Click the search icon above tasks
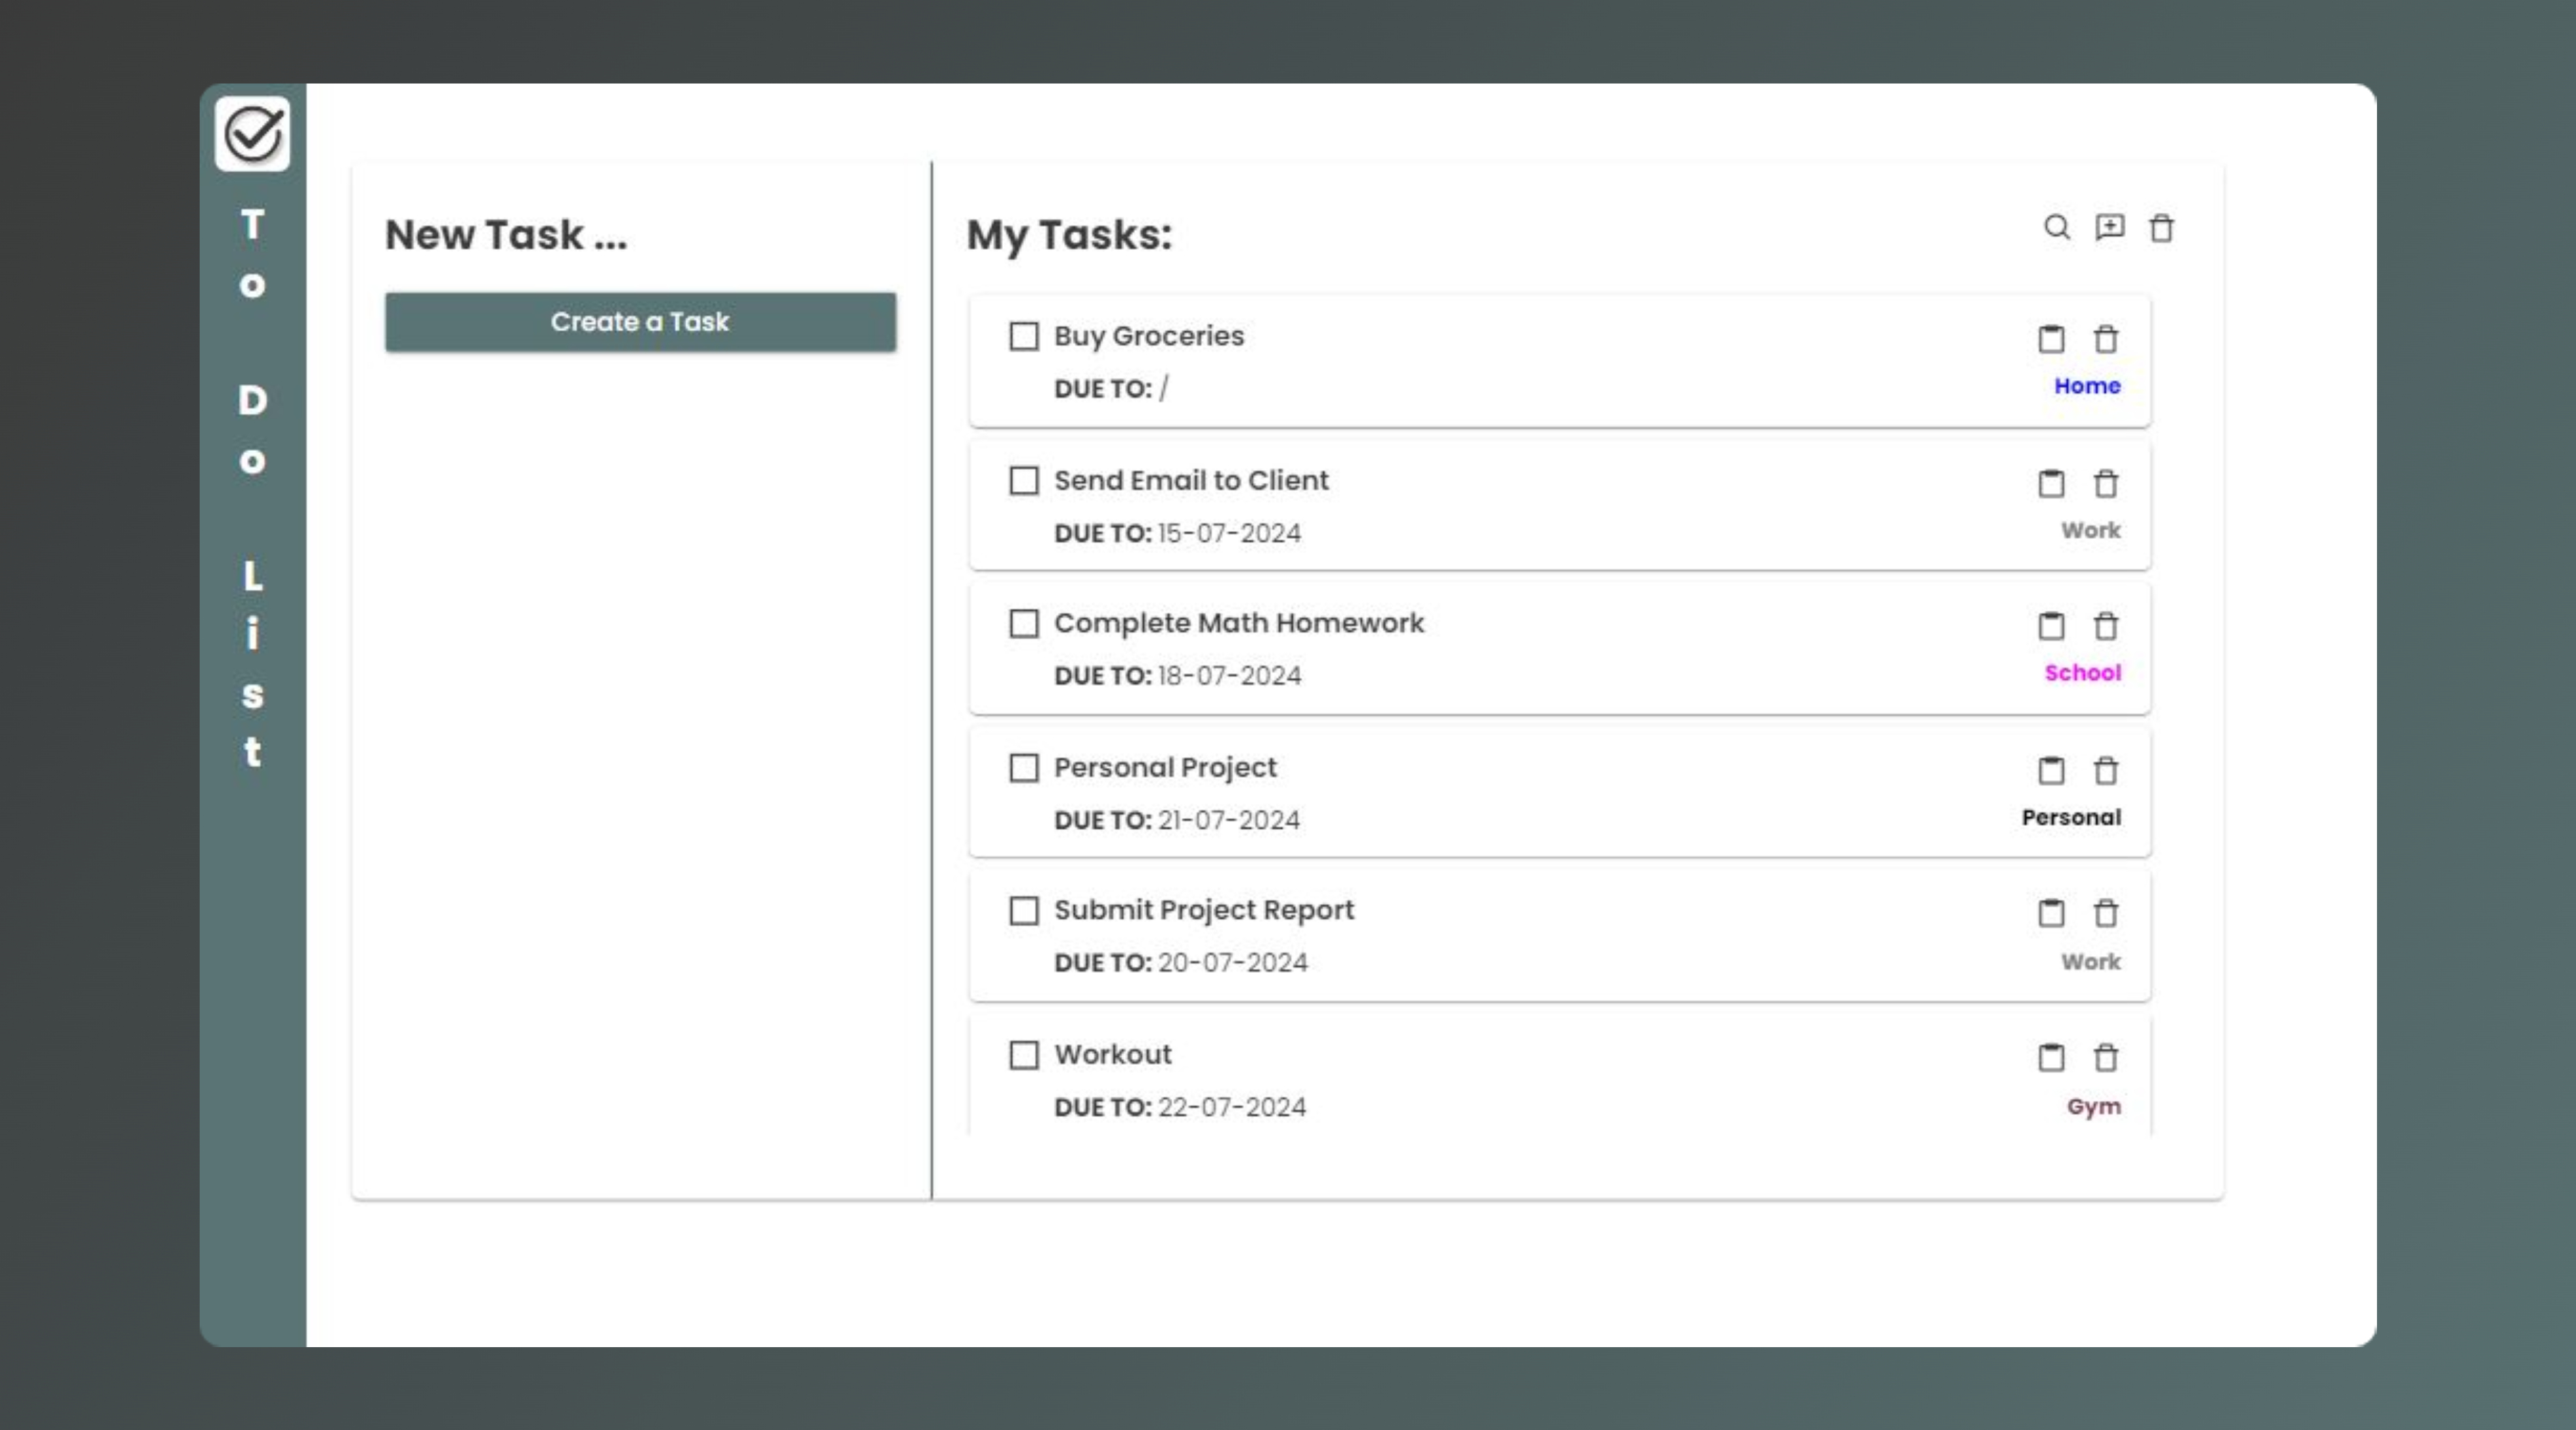Image resolution: width=2576 pixels, height=1430 pixels. pos(2056,227)
